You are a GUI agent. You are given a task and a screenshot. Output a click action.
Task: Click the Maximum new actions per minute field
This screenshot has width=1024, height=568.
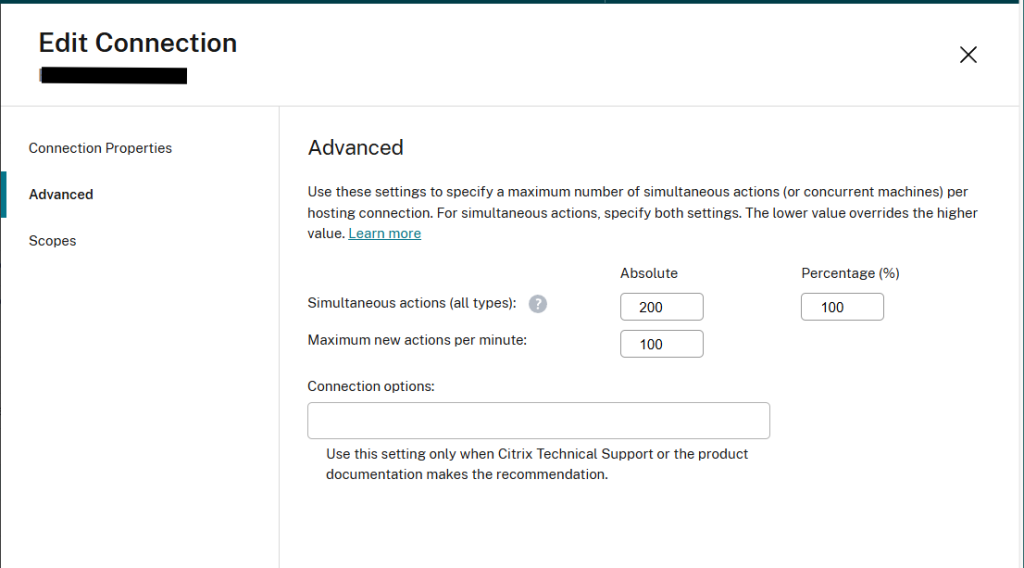662,344
